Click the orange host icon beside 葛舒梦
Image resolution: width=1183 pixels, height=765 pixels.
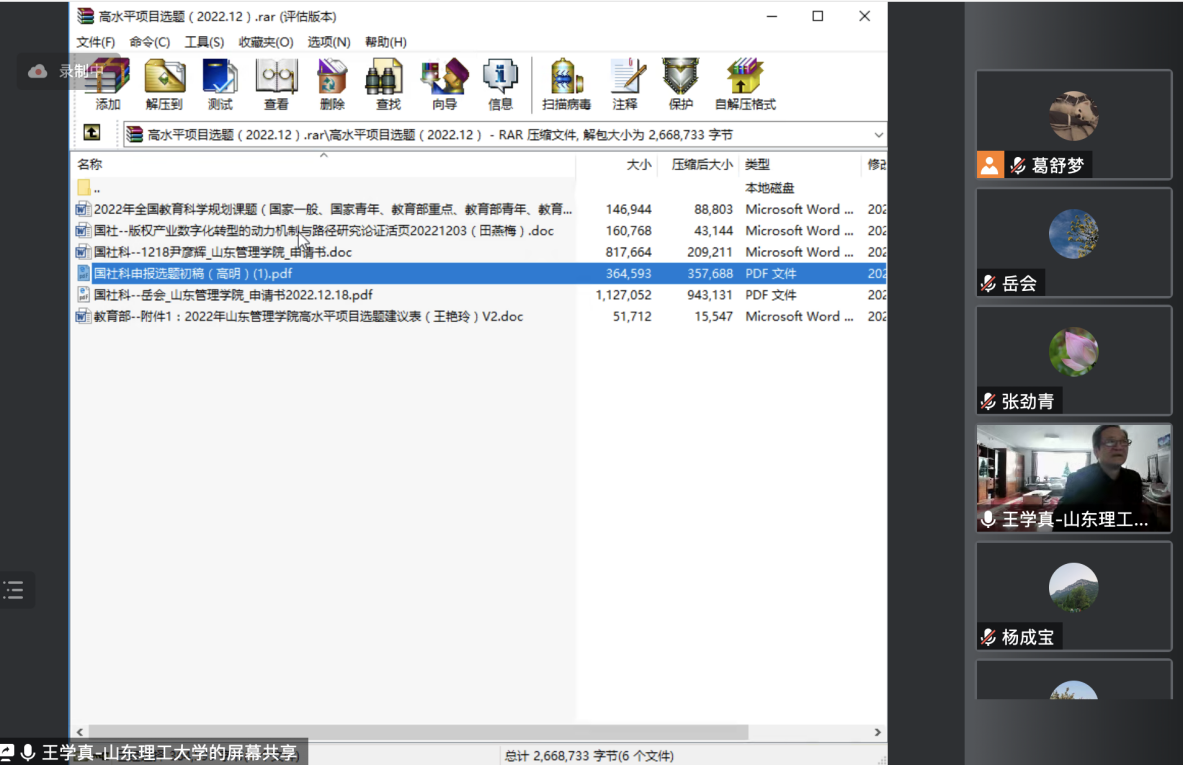click(990, 165)
